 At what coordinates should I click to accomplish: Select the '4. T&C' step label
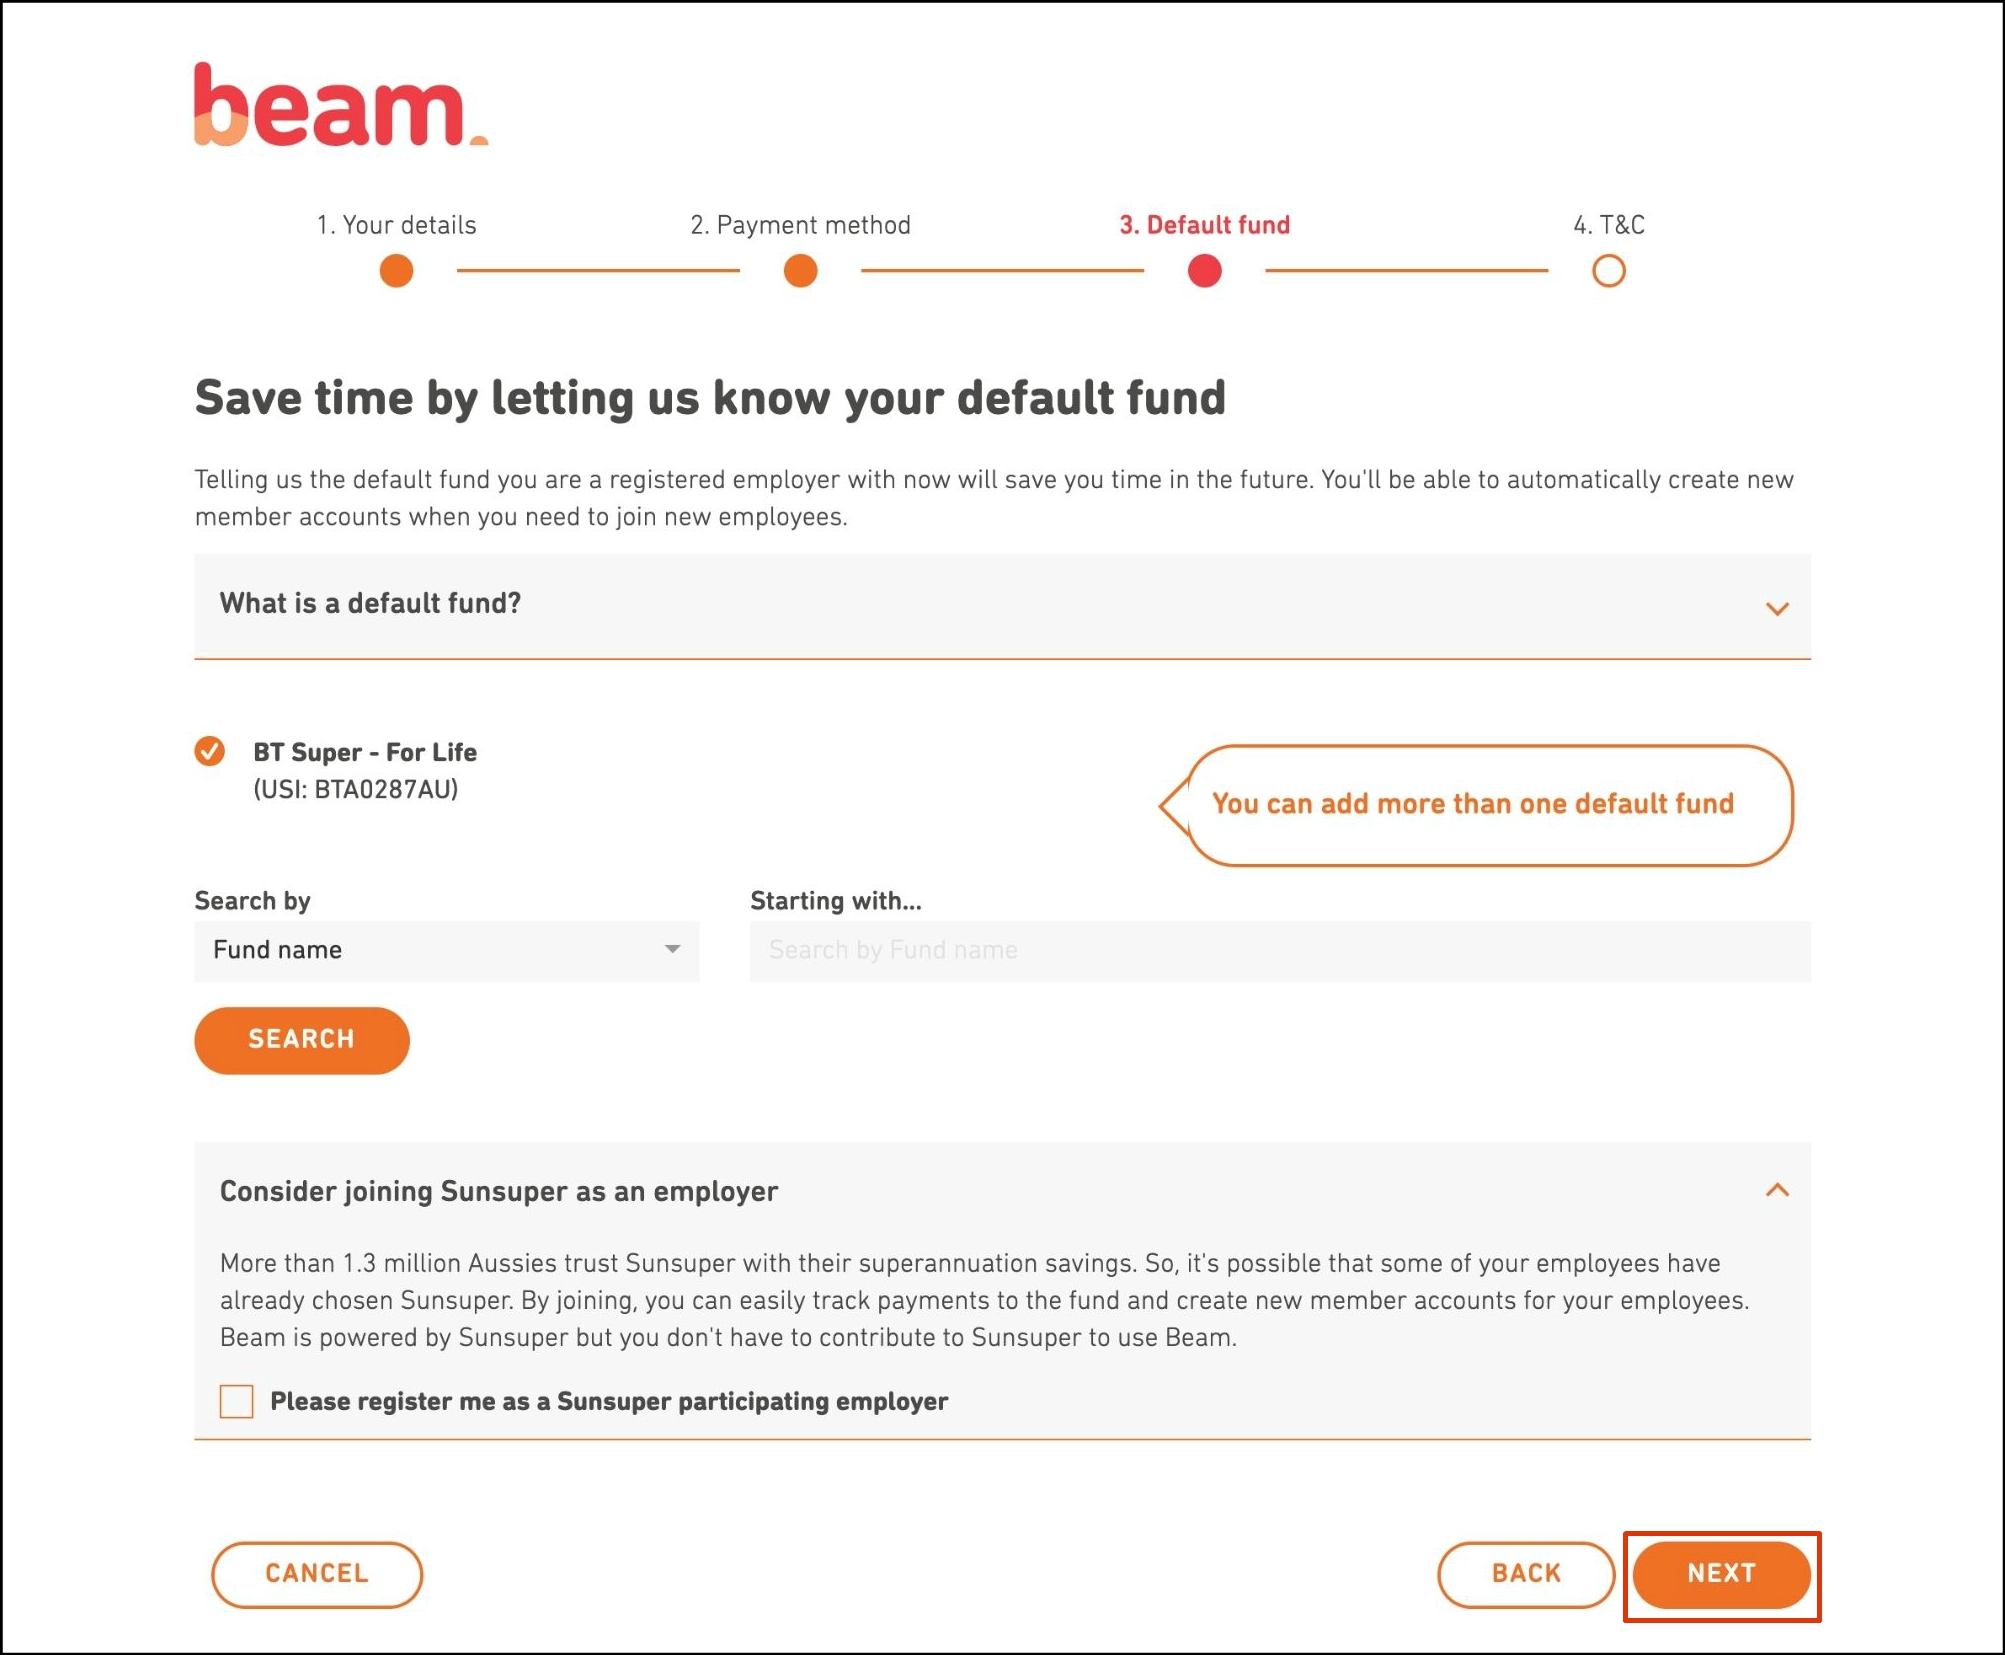click(x=1608, y=225)
